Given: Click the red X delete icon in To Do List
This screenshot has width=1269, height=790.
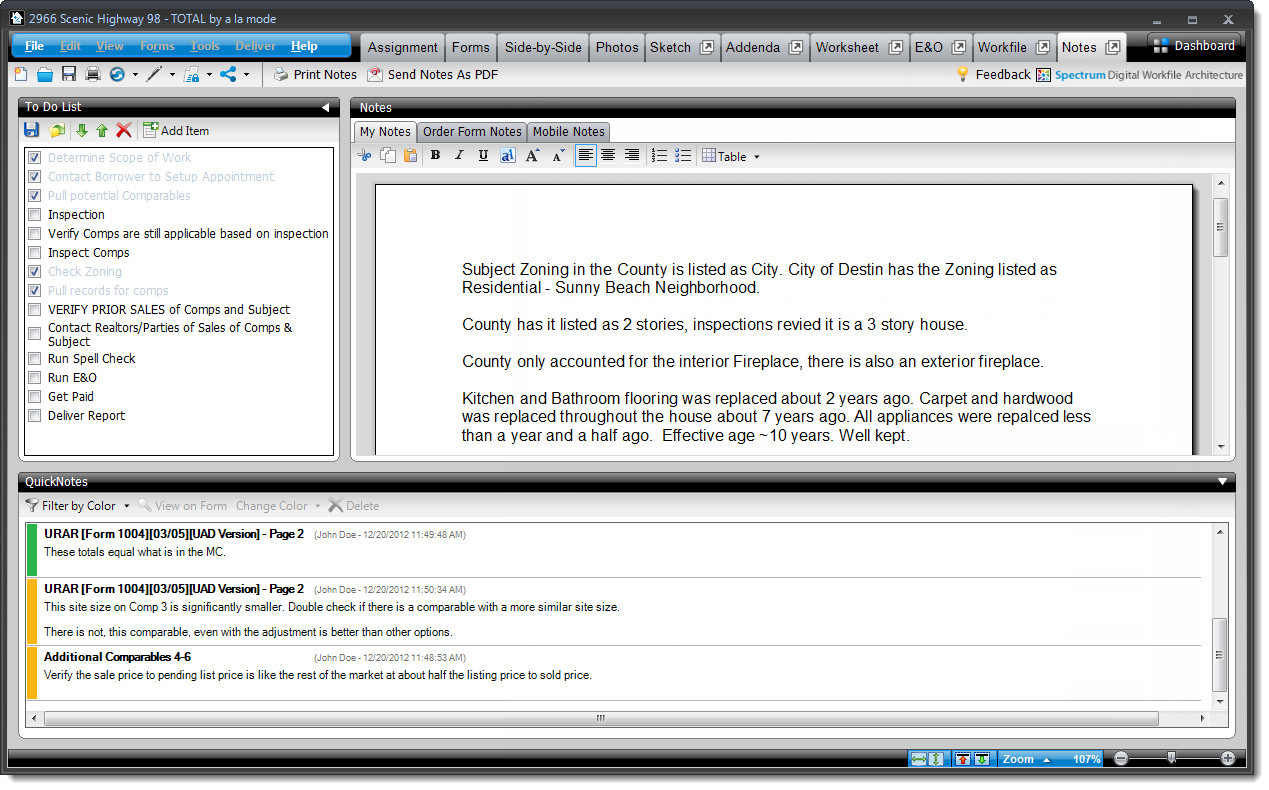Looking at the screenshot, I should click(x=124, y=131).
